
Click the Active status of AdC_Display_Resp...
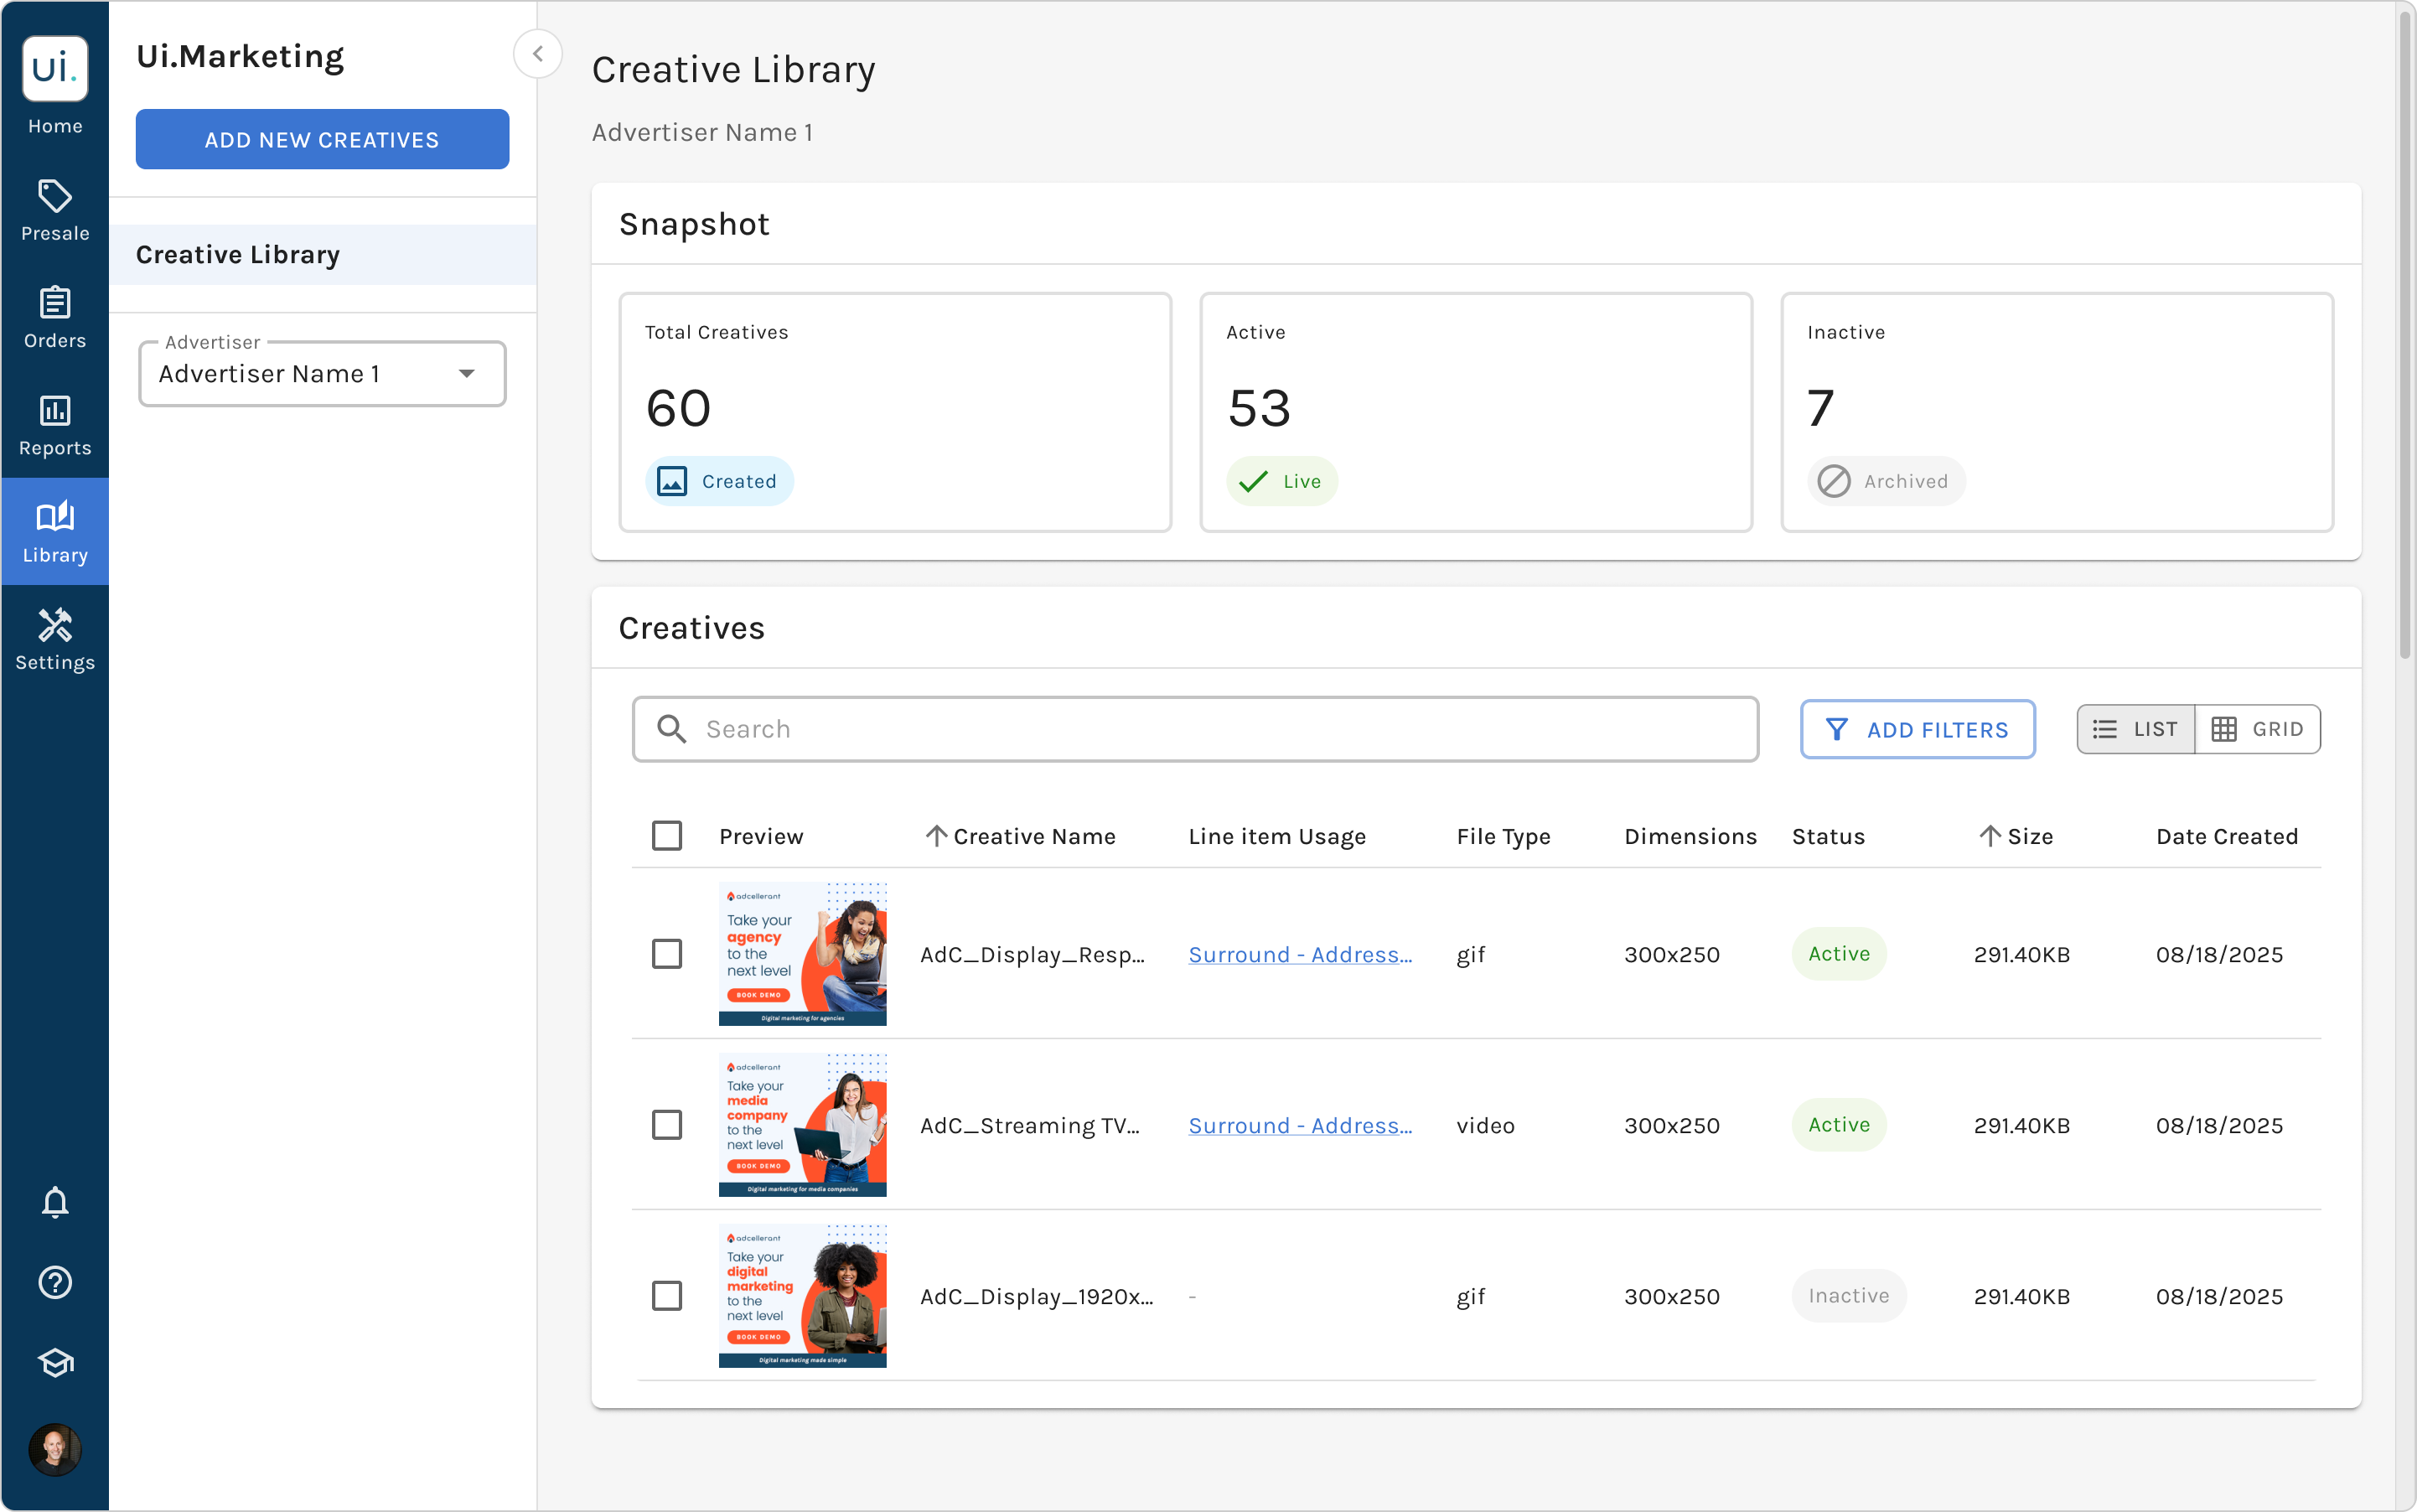1839,954
